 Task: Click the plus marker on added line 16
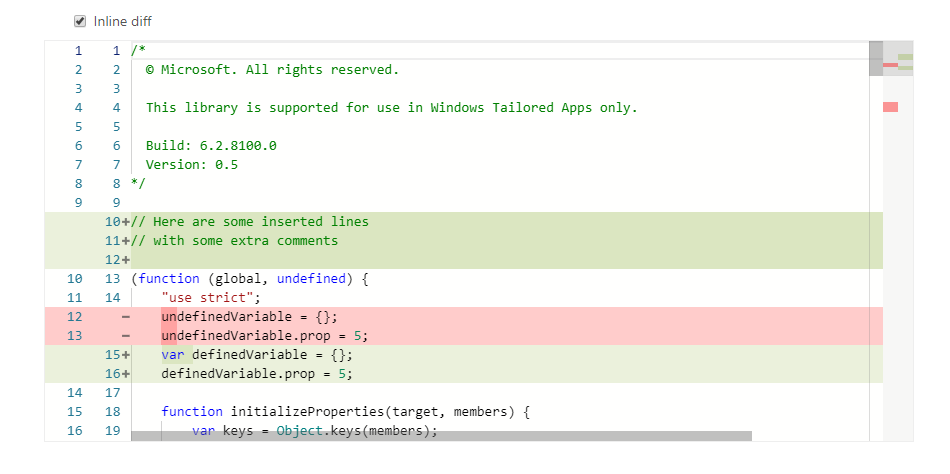pyautogui.click(x=126, y=374)
